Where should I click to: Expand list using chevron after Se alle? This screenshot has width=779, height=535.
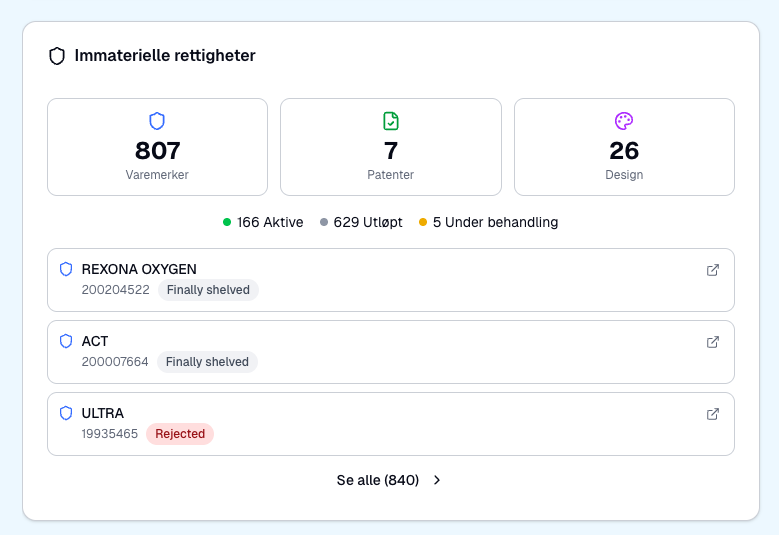(x=437, y=480)
